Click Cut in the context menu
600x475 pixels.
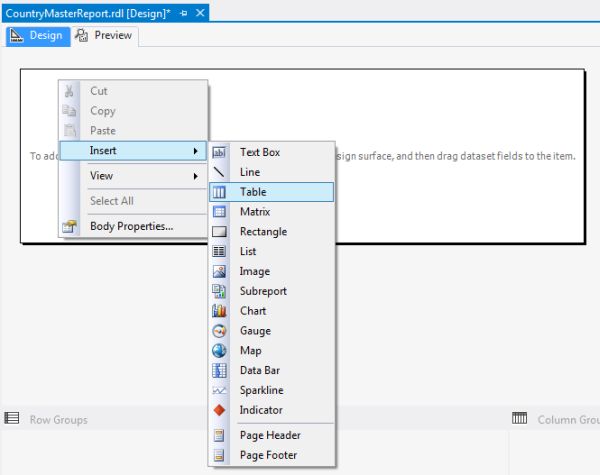133,91
